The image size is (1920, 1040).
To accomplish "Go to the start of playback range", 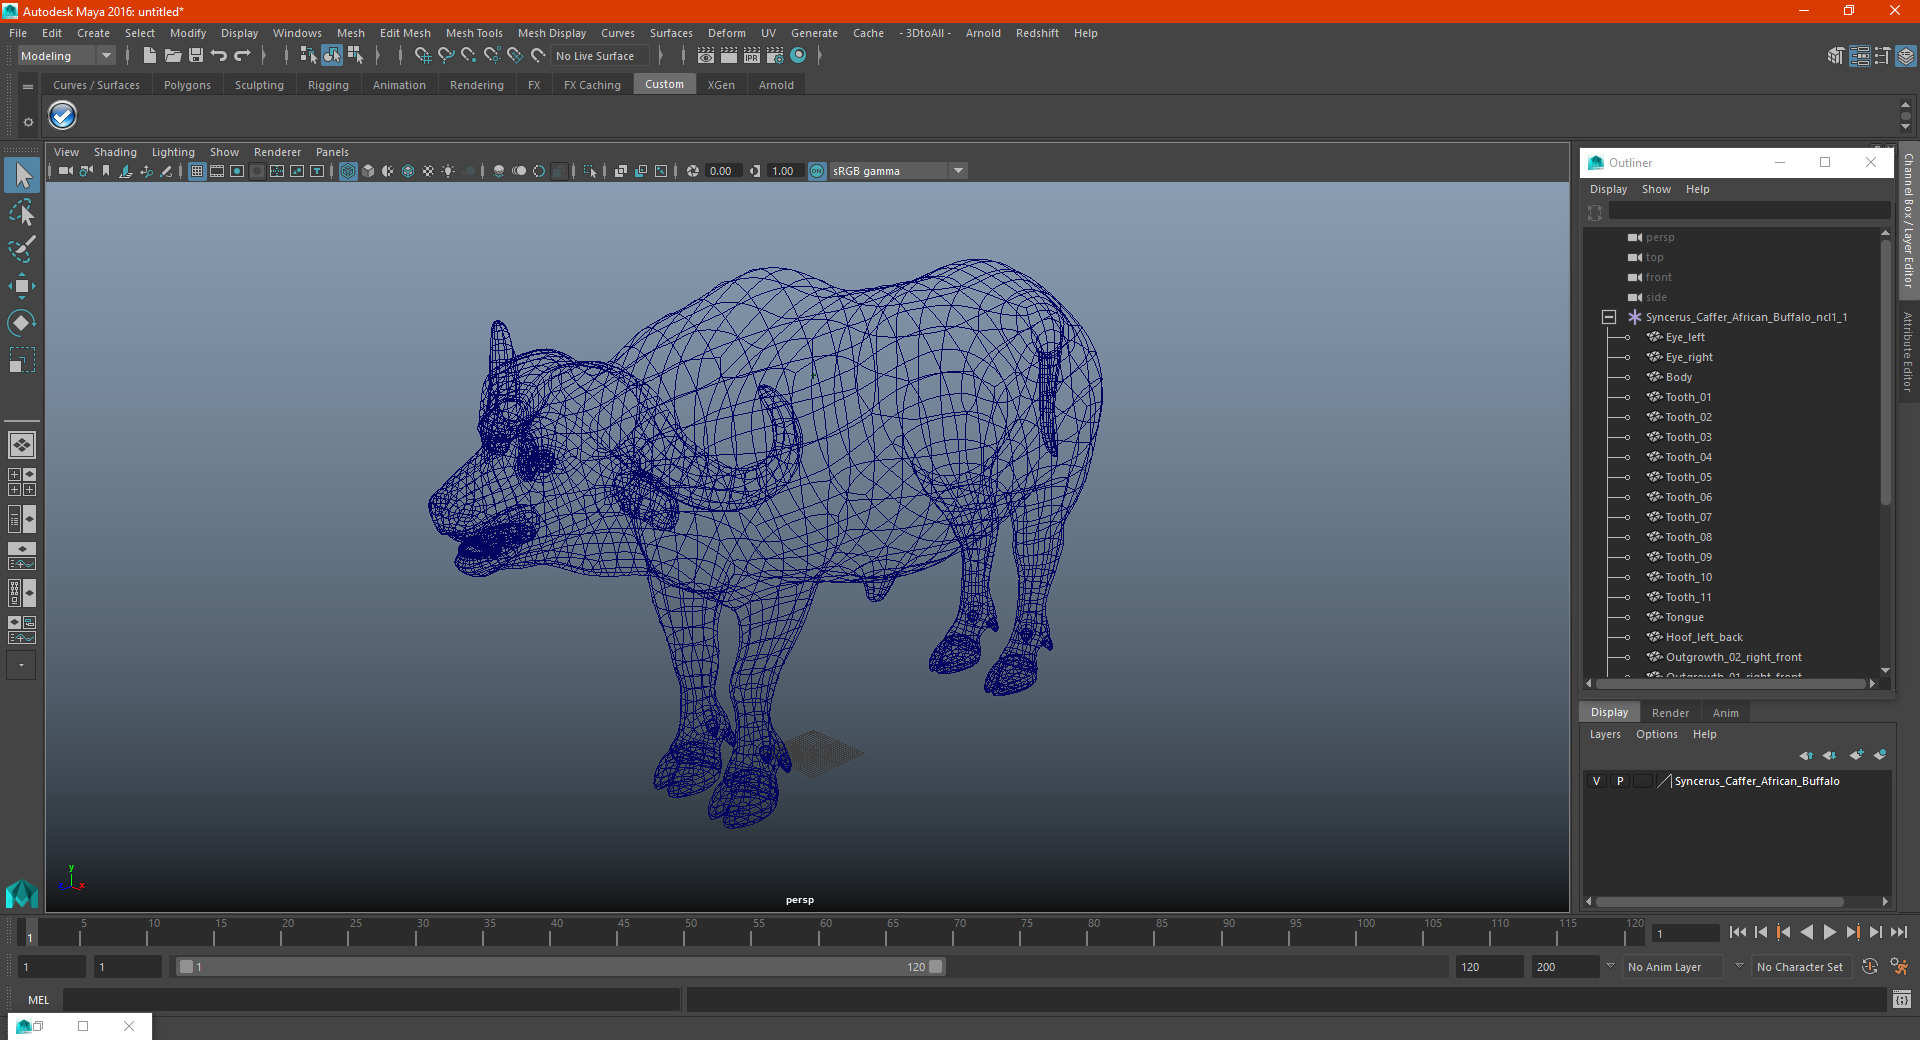I will (x=1738, y=932).
